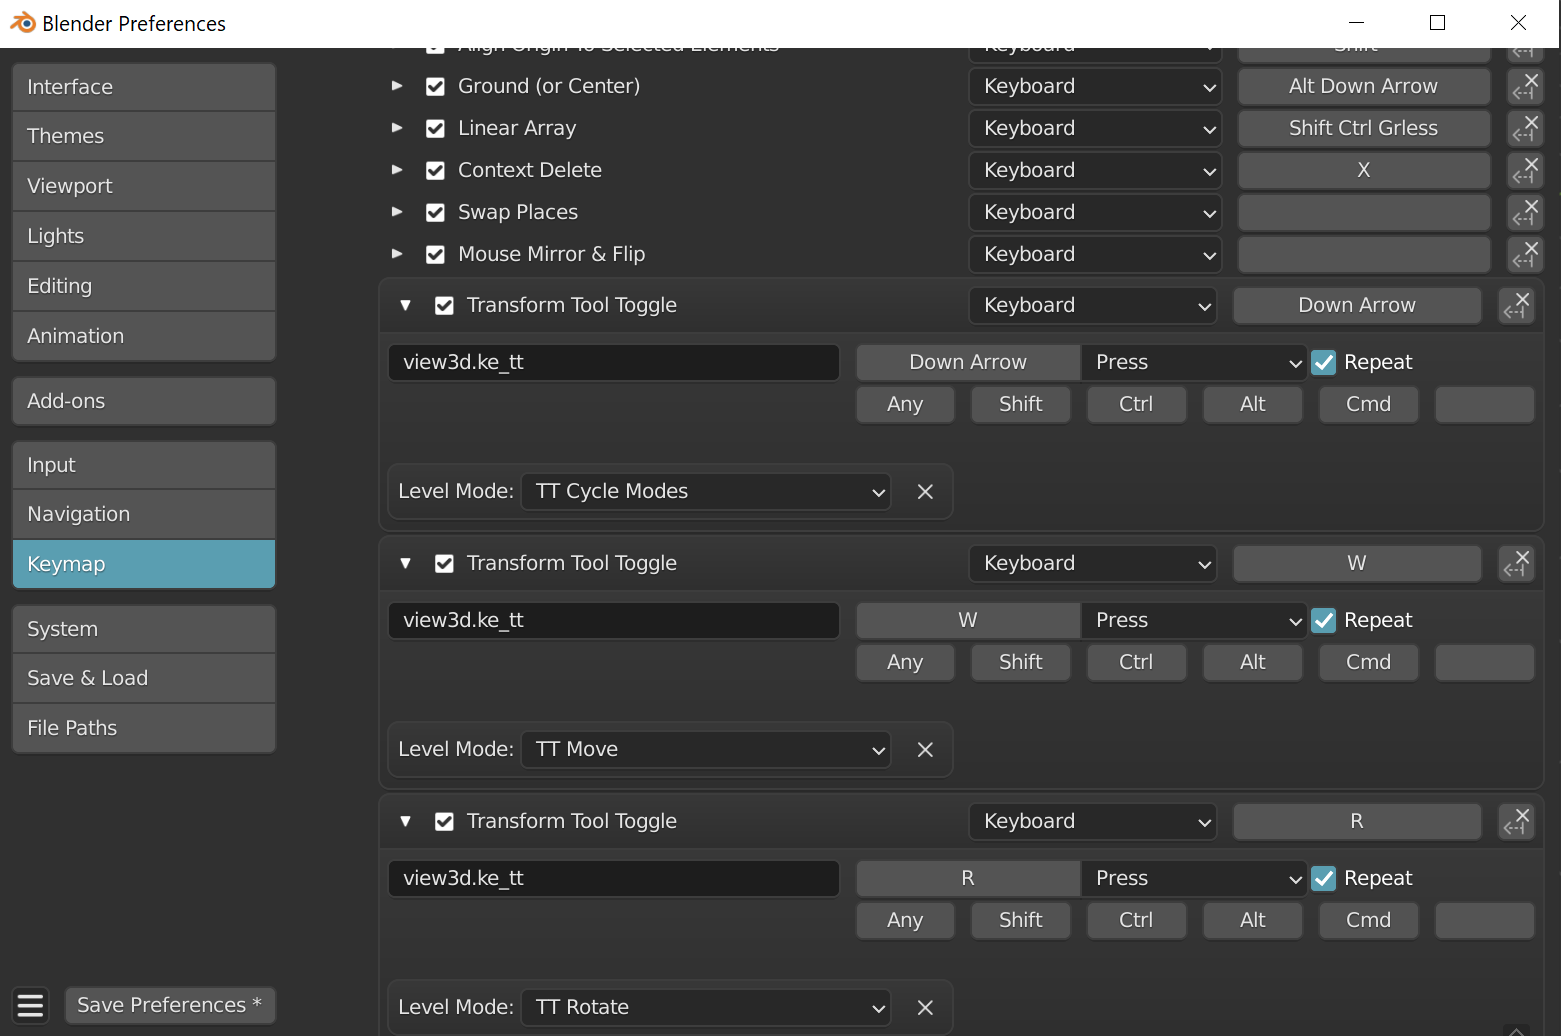Click restore icon for Ground (or Center) keymap
Image resolution: width=1561 pixels, height=1036 pixels.
pyautogui.click(x=1525, y=86)
